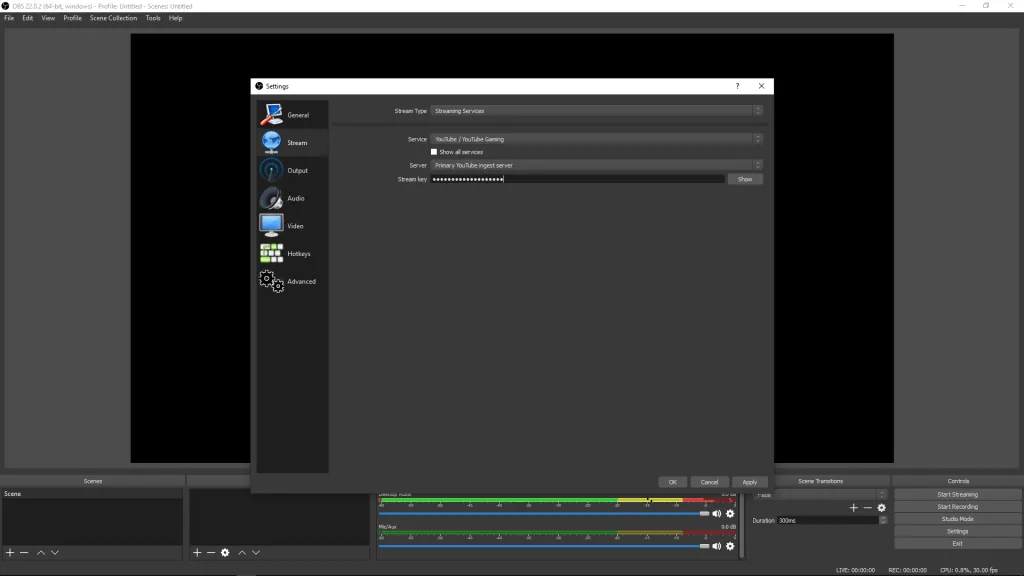Select the Hotkeys settings icon
This screenshot has width=1024, height=576.
click(271, 251)
